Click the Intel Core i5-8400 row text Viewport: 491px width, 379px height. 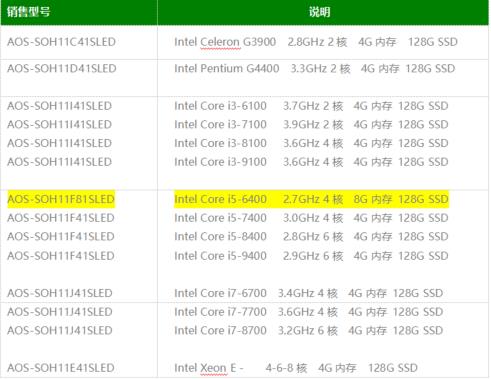(x=311, y=237)
